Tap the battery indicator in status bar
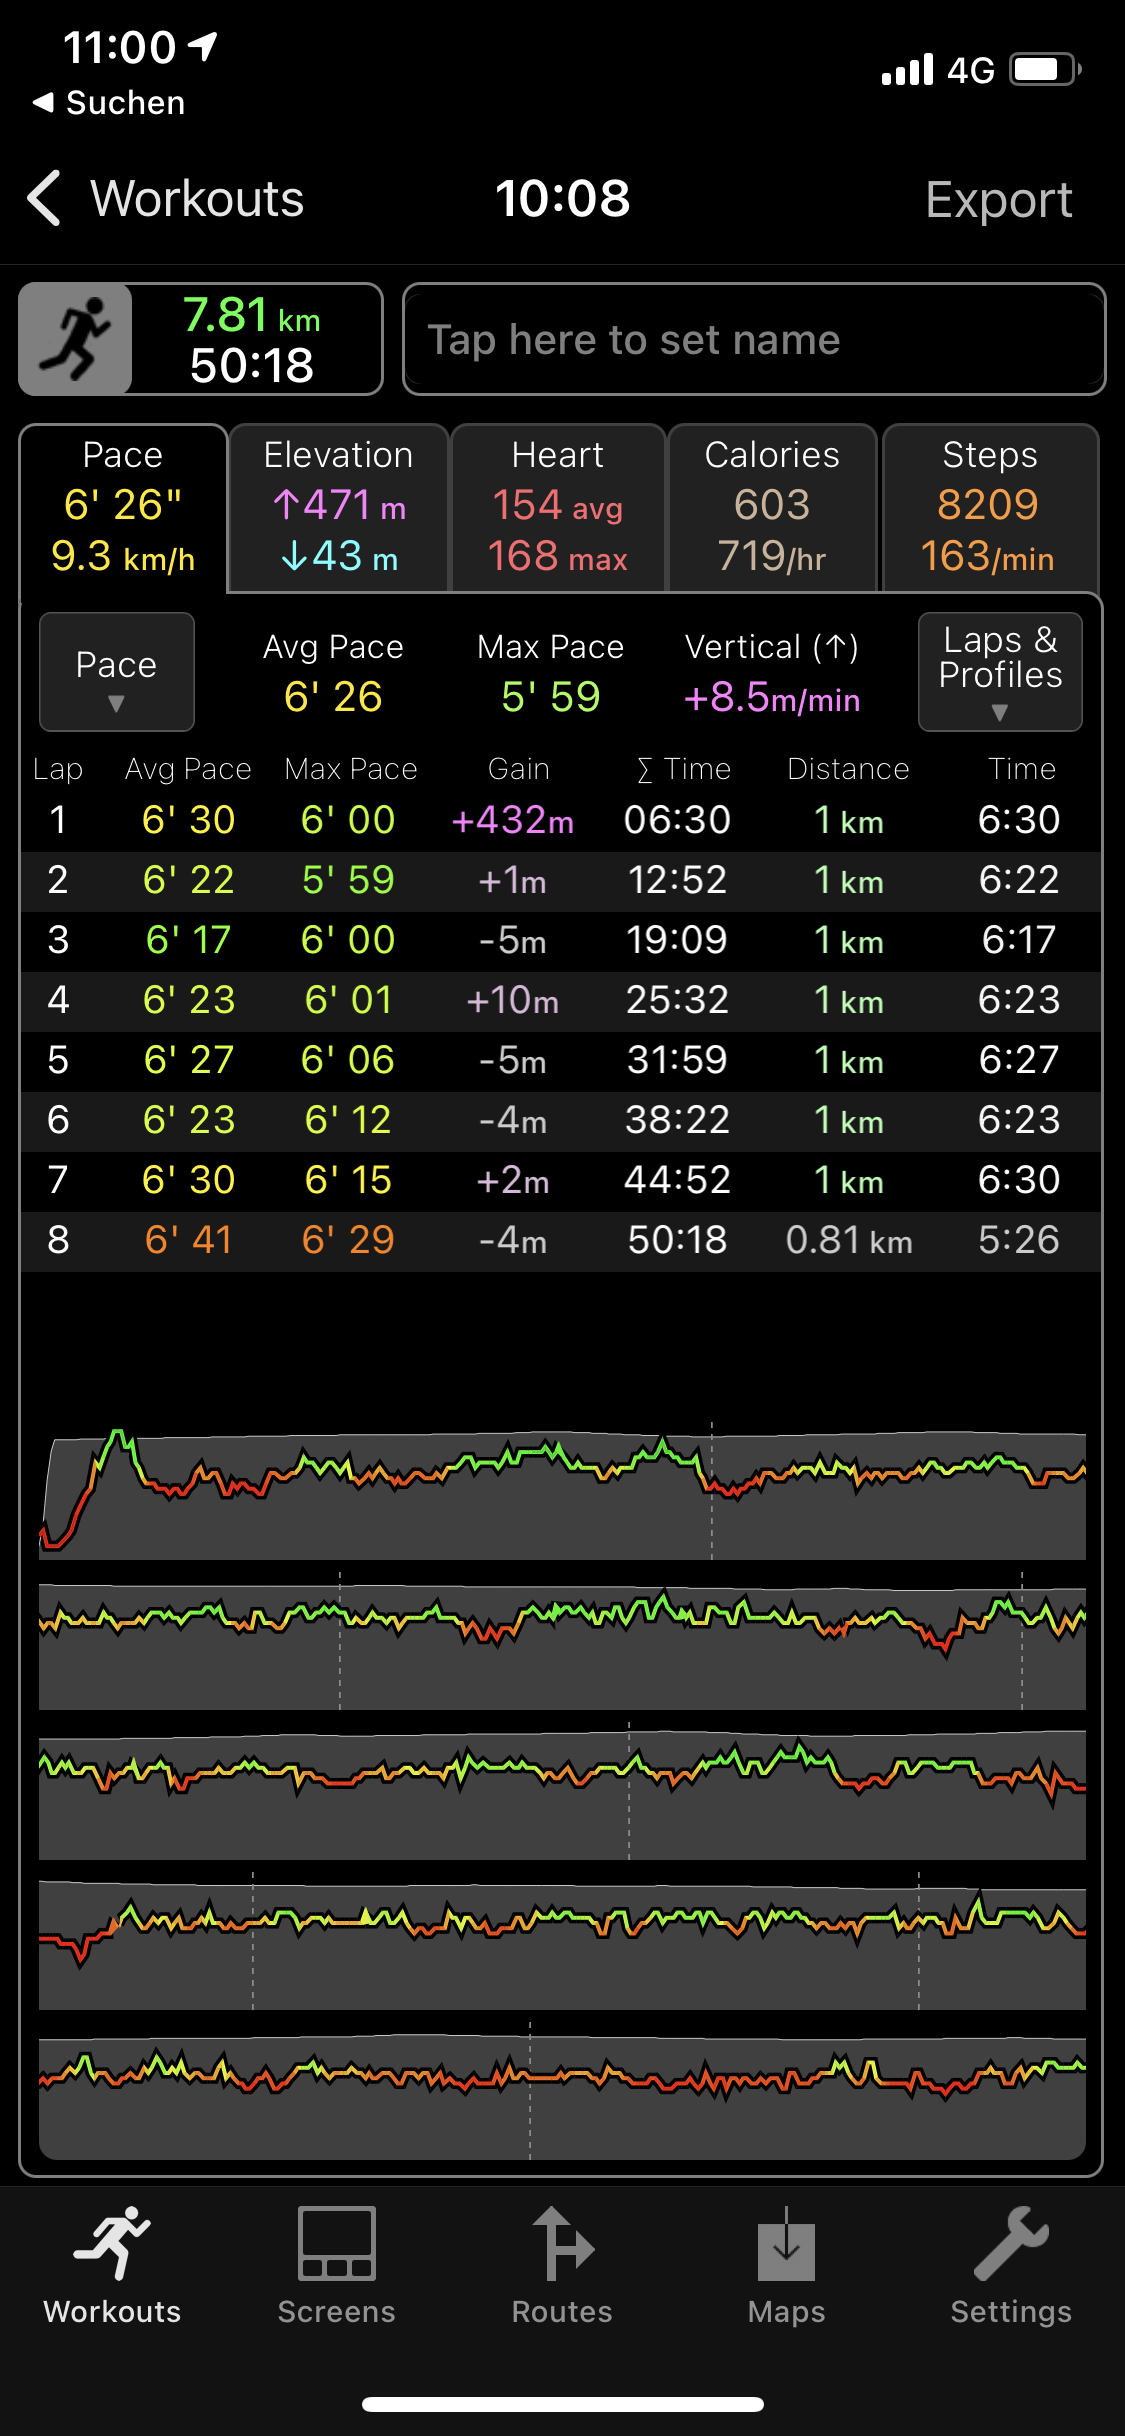Screen dimensions: 1125x2436 (1044, 70)
